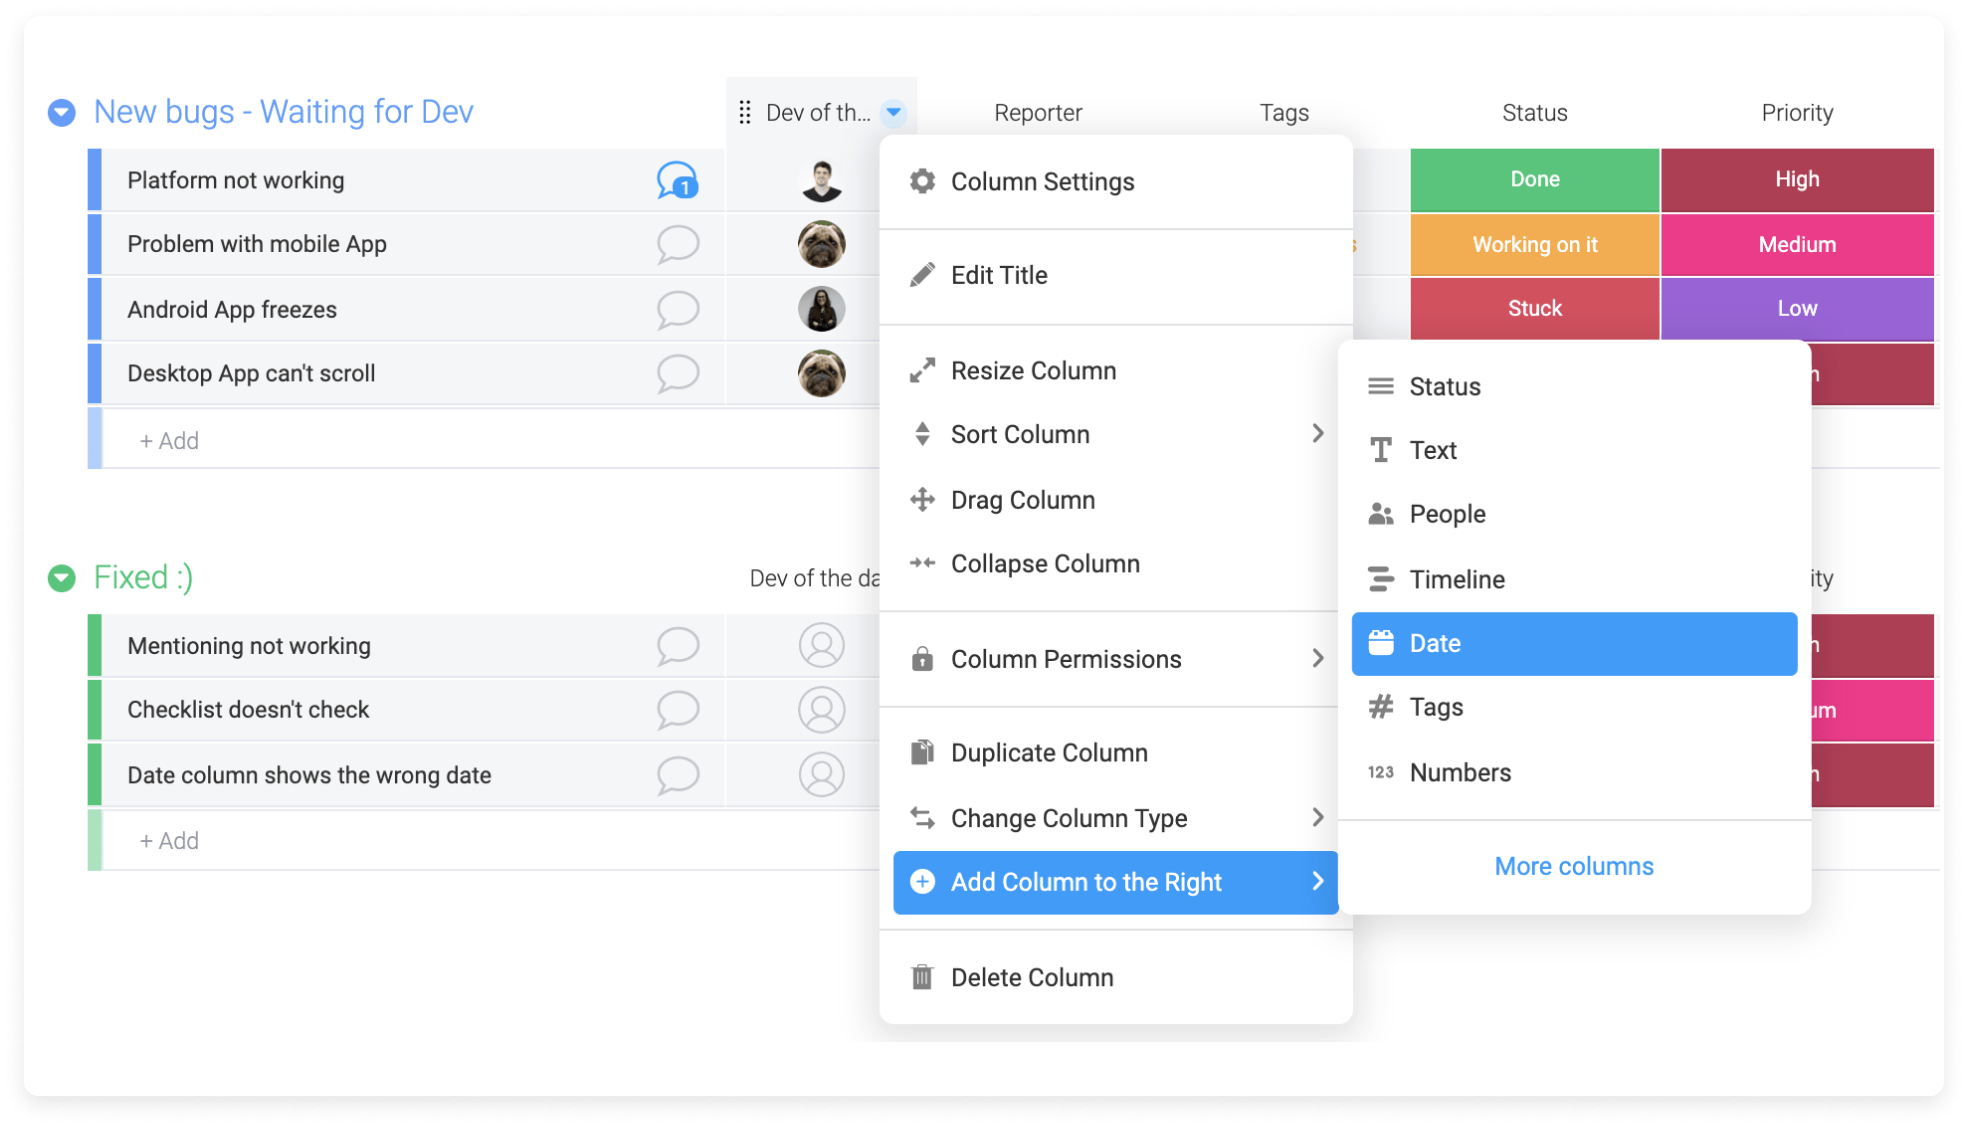Image resolution: width=1968 pixels, height=1128 pixels.
Task: Open conversation bubble for Platform not working
Action: pos(677,181)
